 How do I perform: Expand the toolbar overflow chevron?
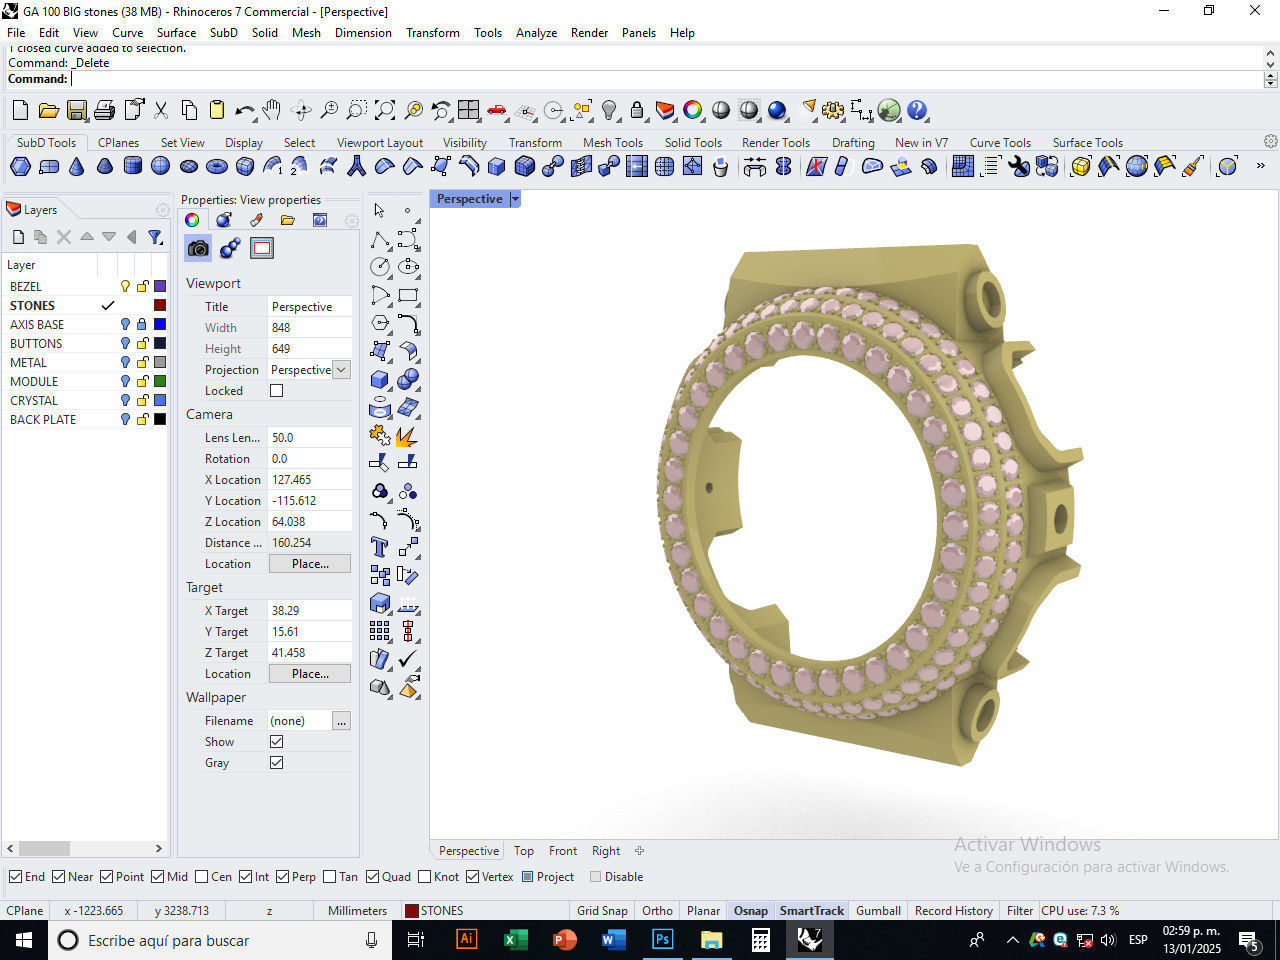[x=1260, y=166]
